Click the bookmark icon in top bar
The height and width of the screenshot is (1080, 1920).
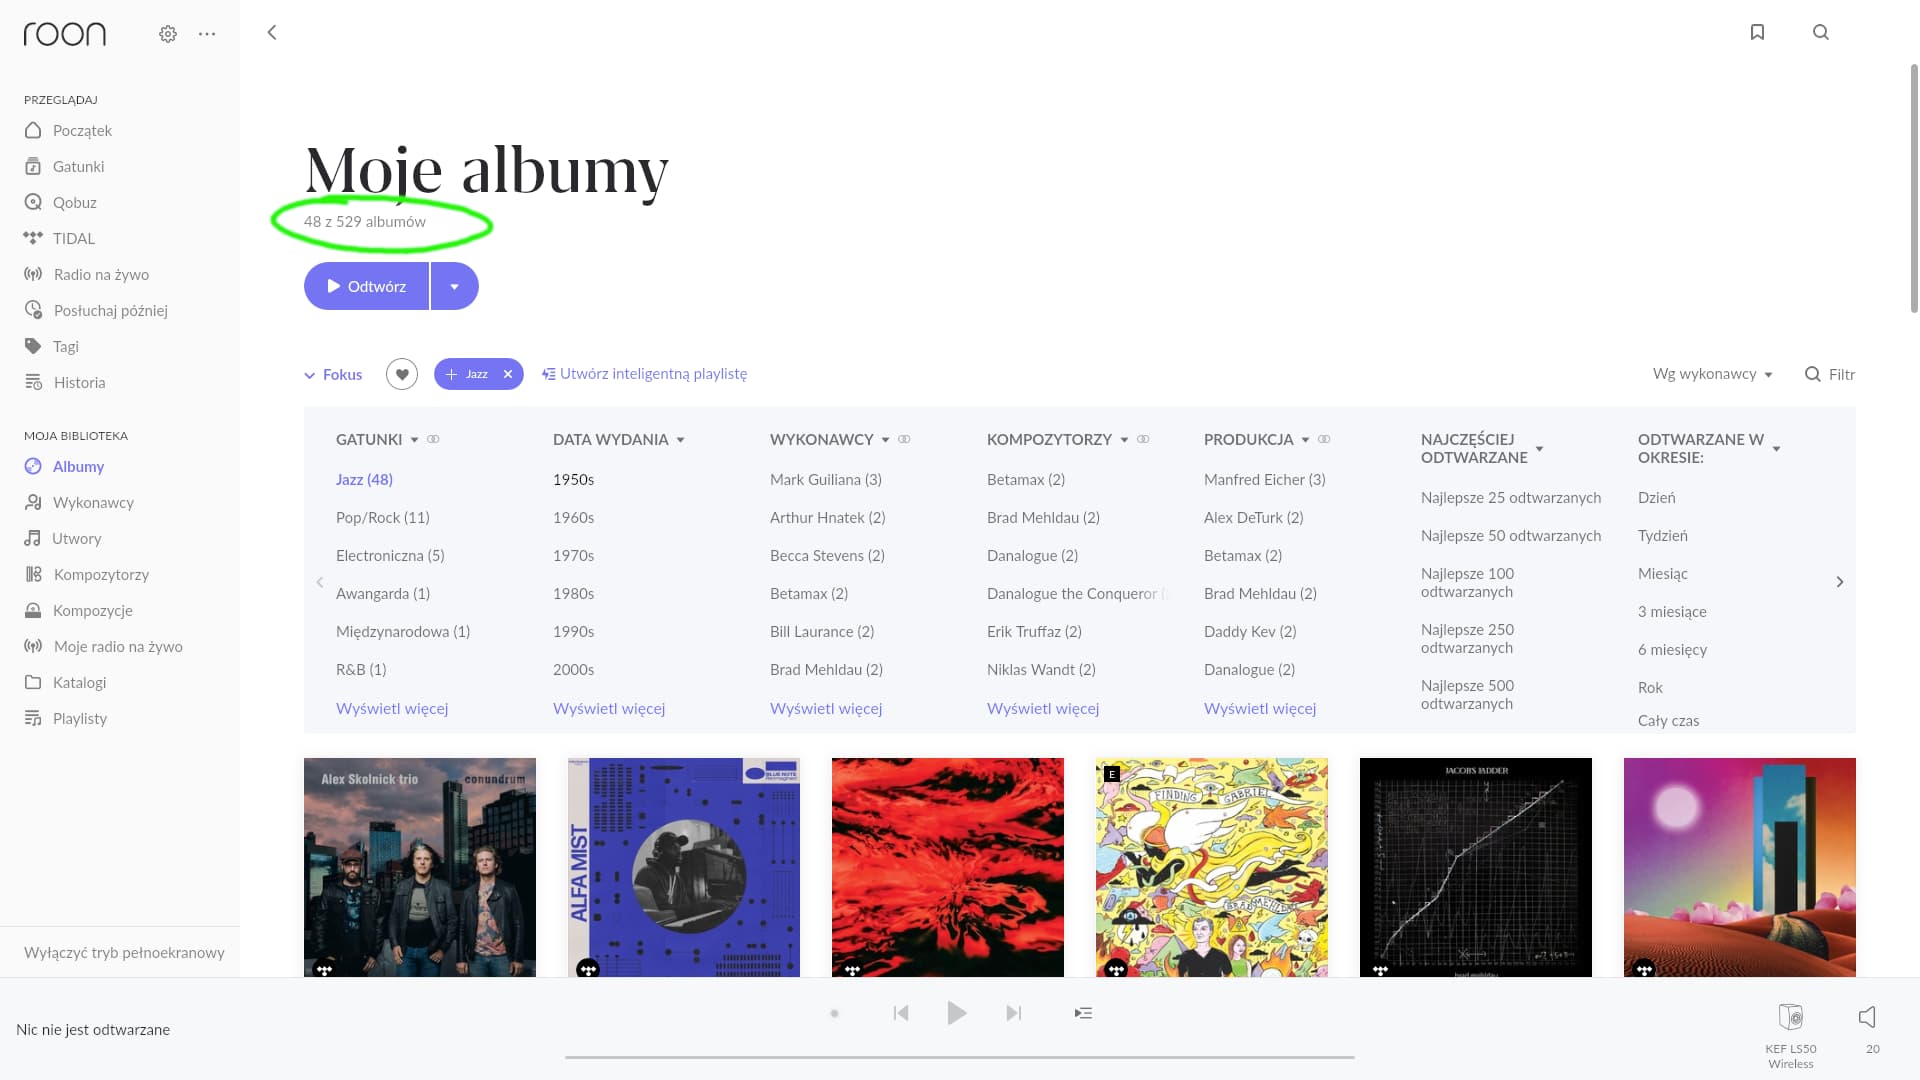(x=1757, y=32)
